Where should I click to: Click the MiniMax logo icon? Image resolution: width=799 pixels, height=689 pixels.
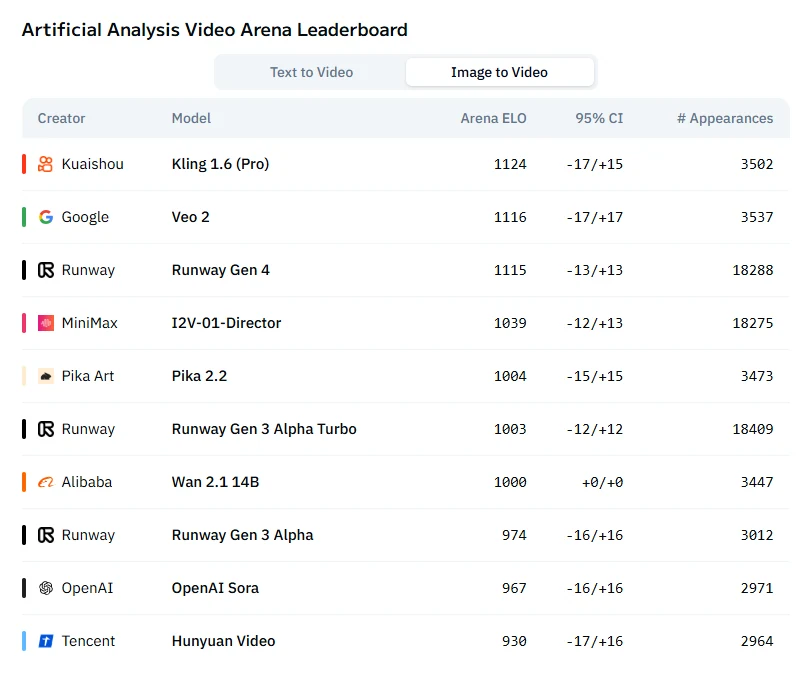[45, 323]
